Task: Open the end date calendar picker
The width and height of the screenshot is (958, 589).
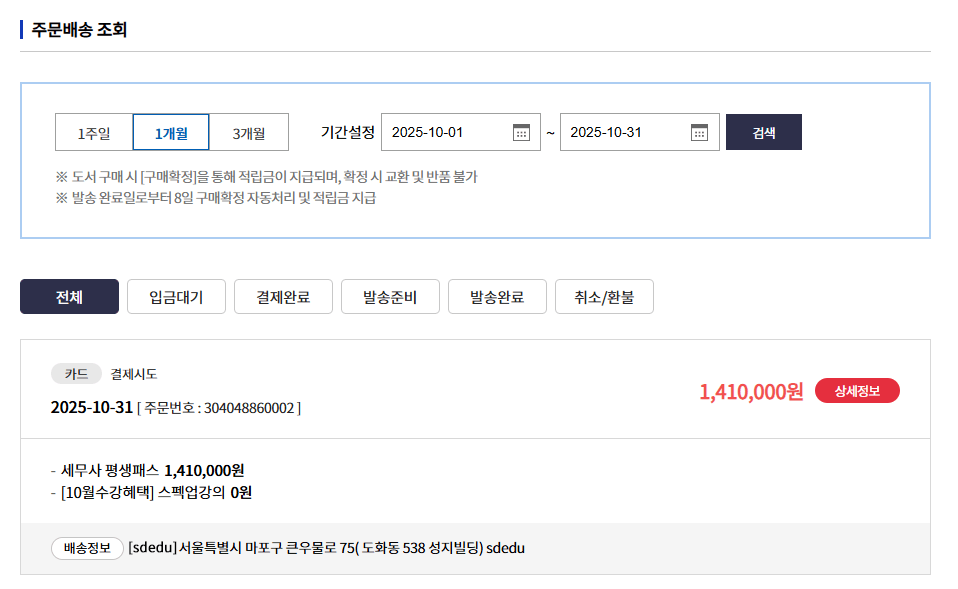Action: click(699, 132)
